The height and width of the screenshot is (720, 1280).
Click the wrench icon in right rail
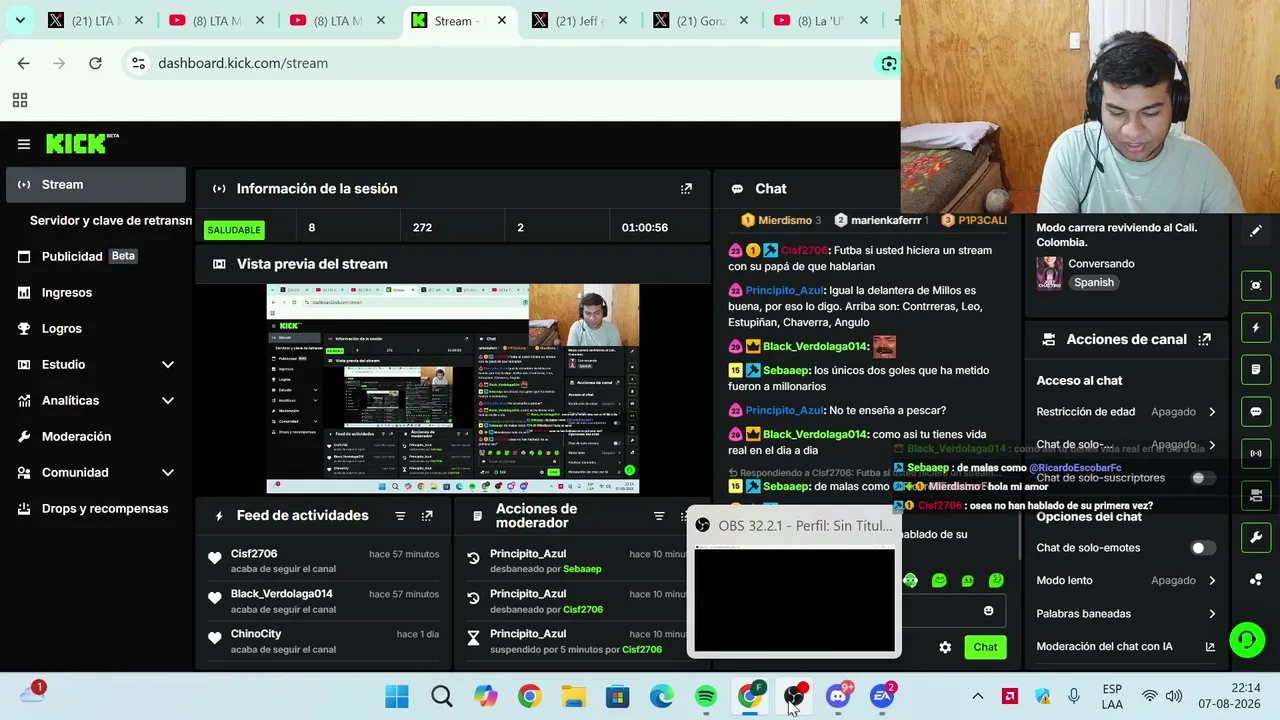click(x=1256, y=538)
